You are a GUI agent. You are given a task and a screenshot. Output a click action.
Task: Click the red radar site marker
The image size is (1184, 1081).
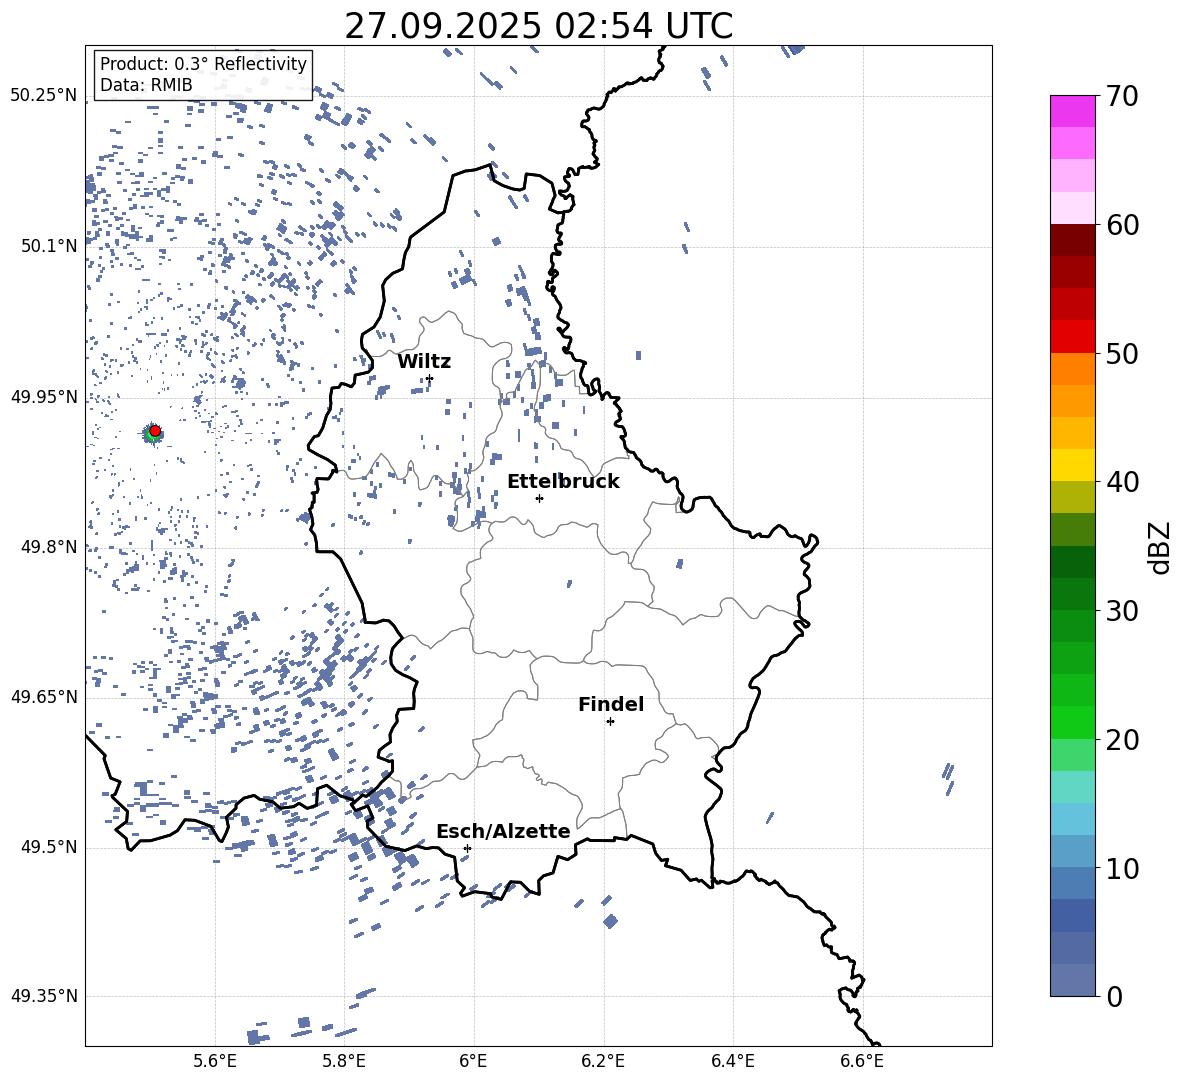155,431
